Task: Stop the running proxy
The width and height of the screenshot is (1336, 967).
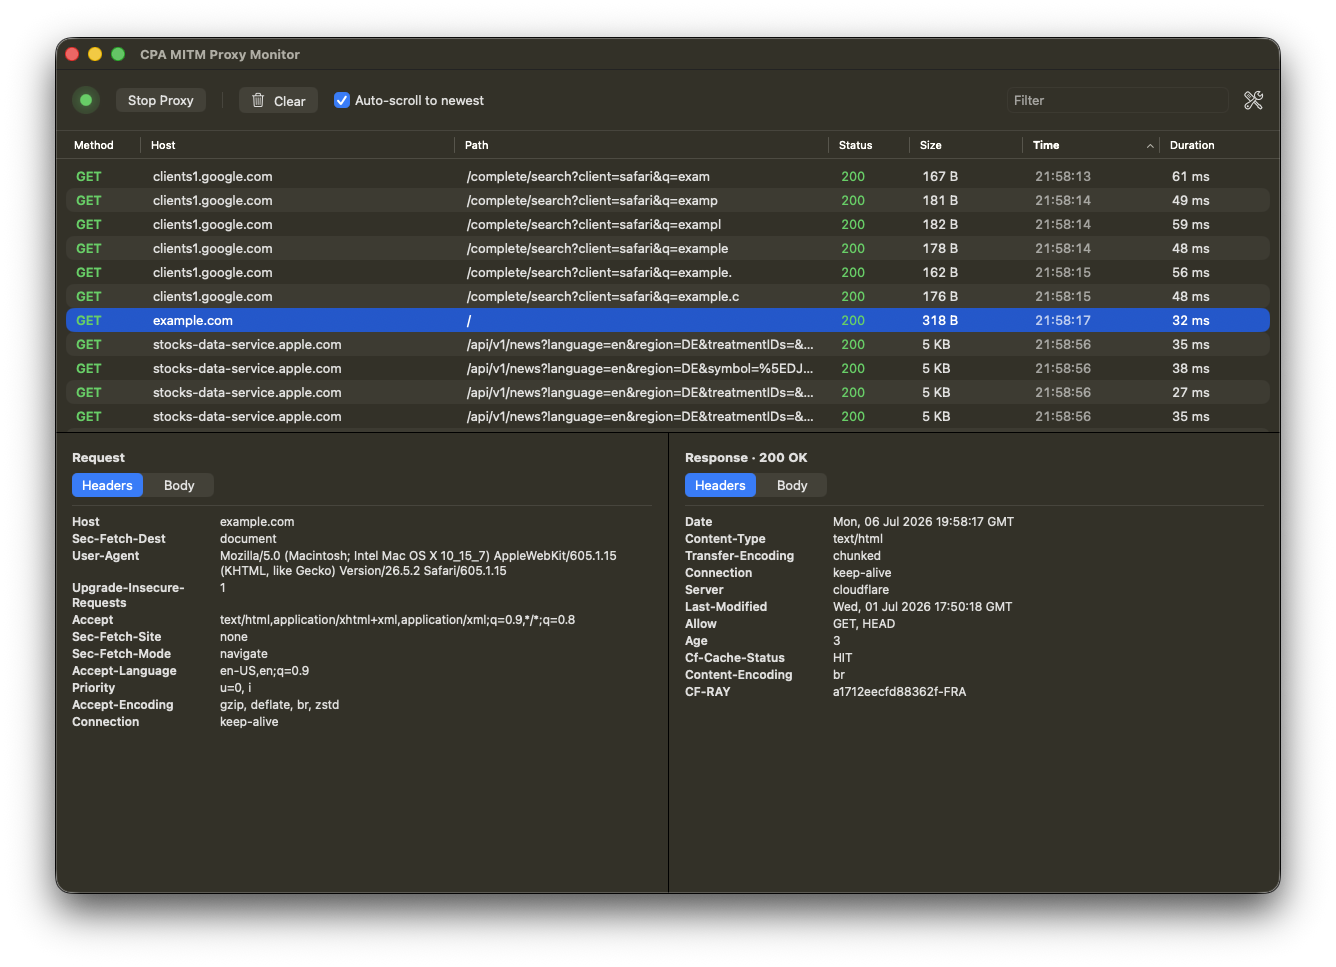Action: [161, 100]
